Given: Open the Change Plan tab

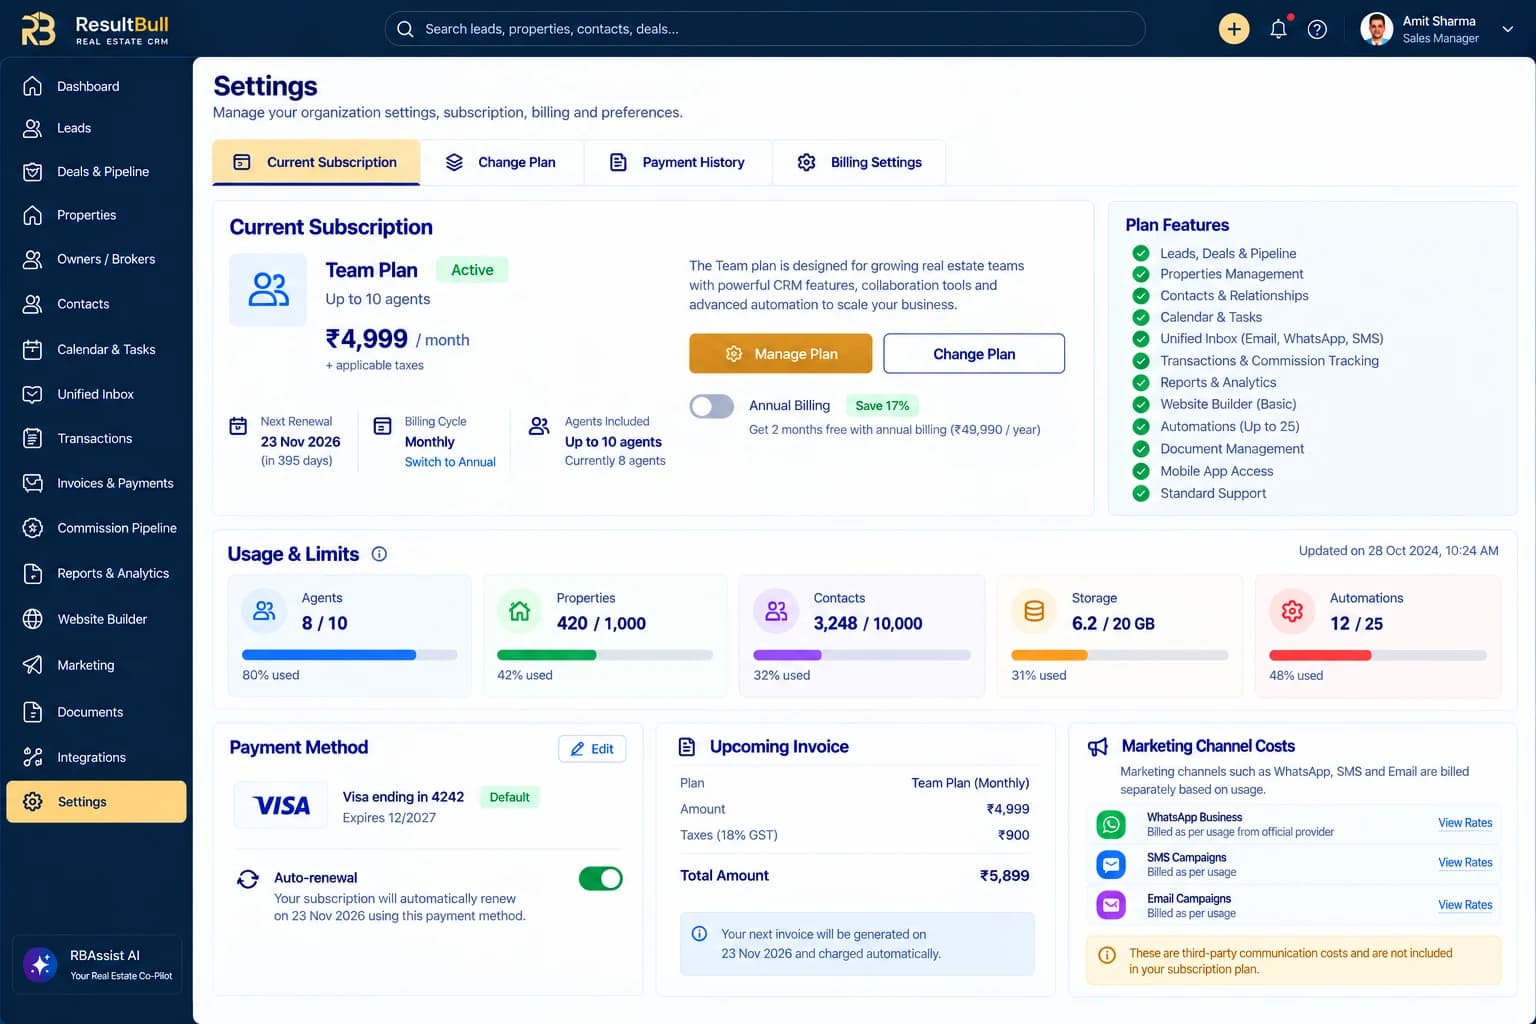Looking at the screenshot, I should [x=501, y=162].
